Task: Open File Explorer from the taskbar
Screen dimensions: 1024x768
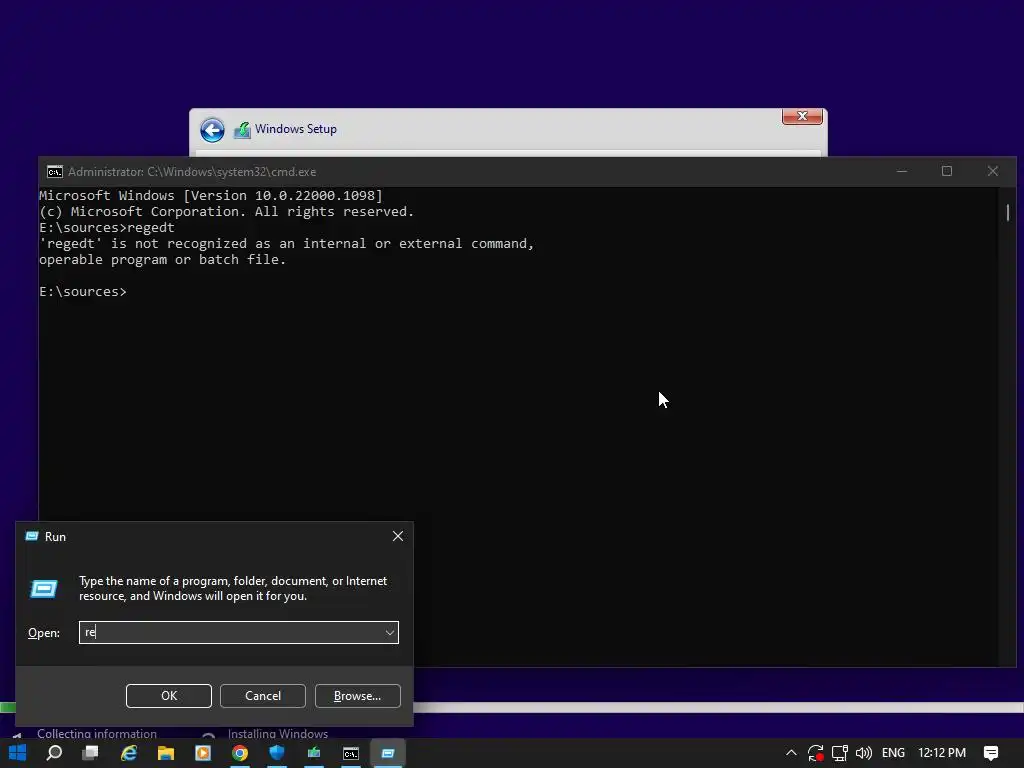Action: click(166, 753)
